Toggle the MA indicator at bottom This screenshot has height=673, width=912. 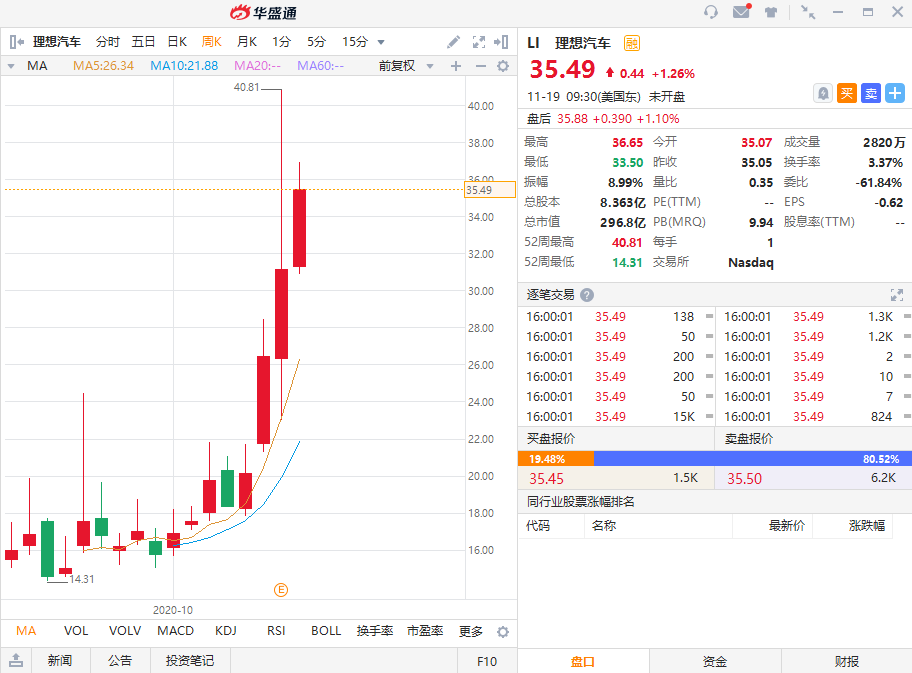[x=26, y=631]
